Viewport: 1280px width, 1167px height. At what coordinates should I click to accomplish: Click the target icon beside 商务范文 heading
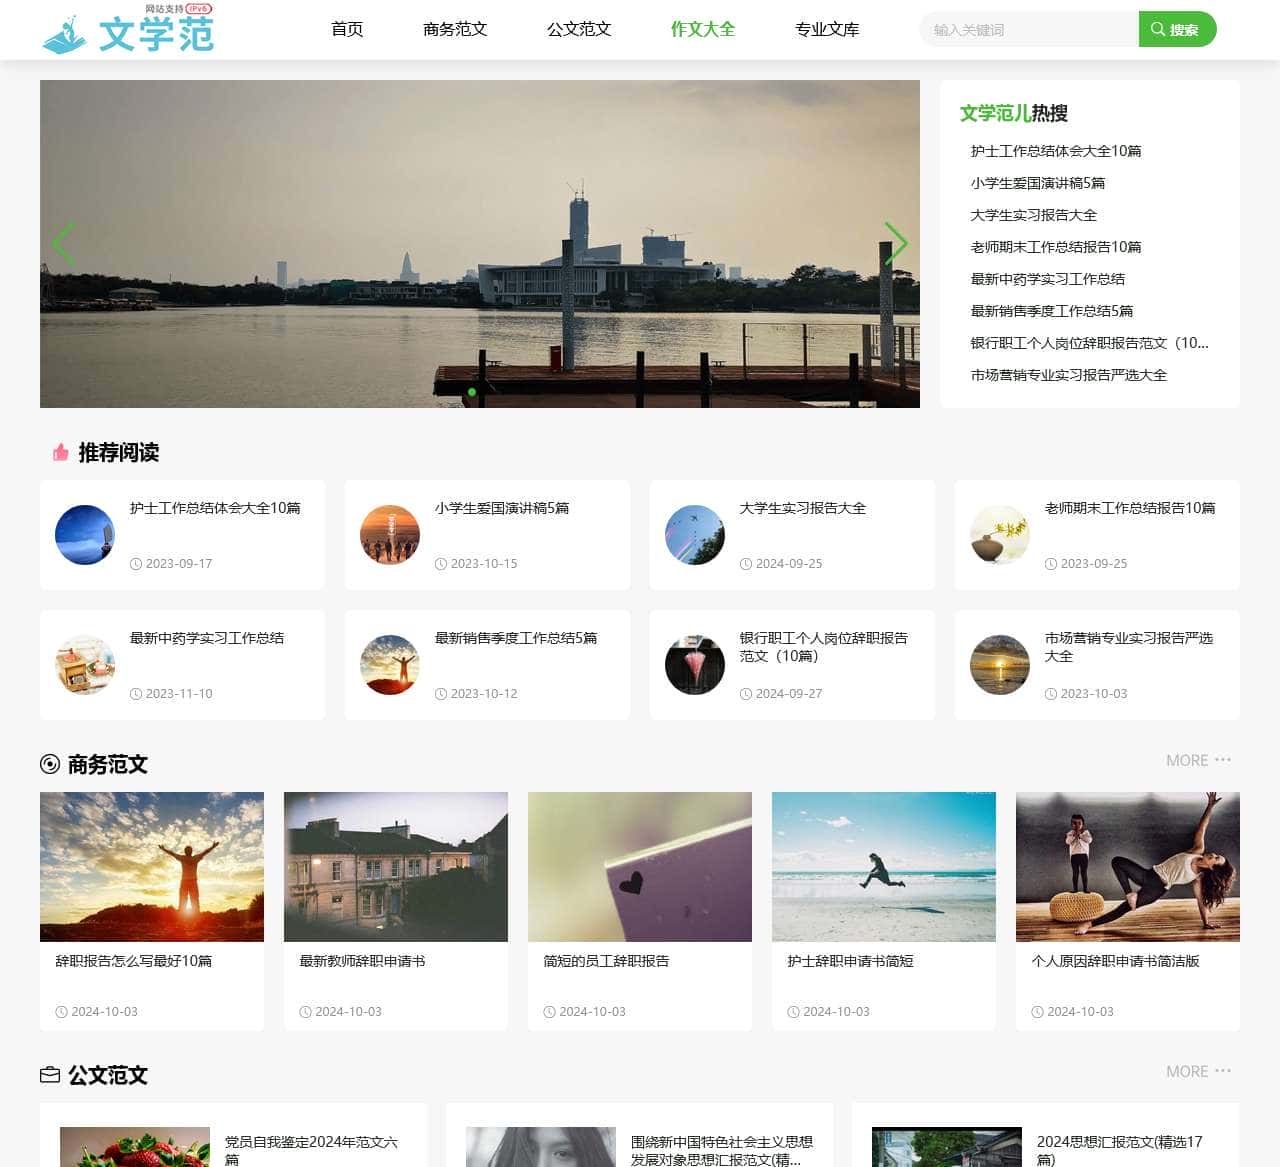[49, 764]
